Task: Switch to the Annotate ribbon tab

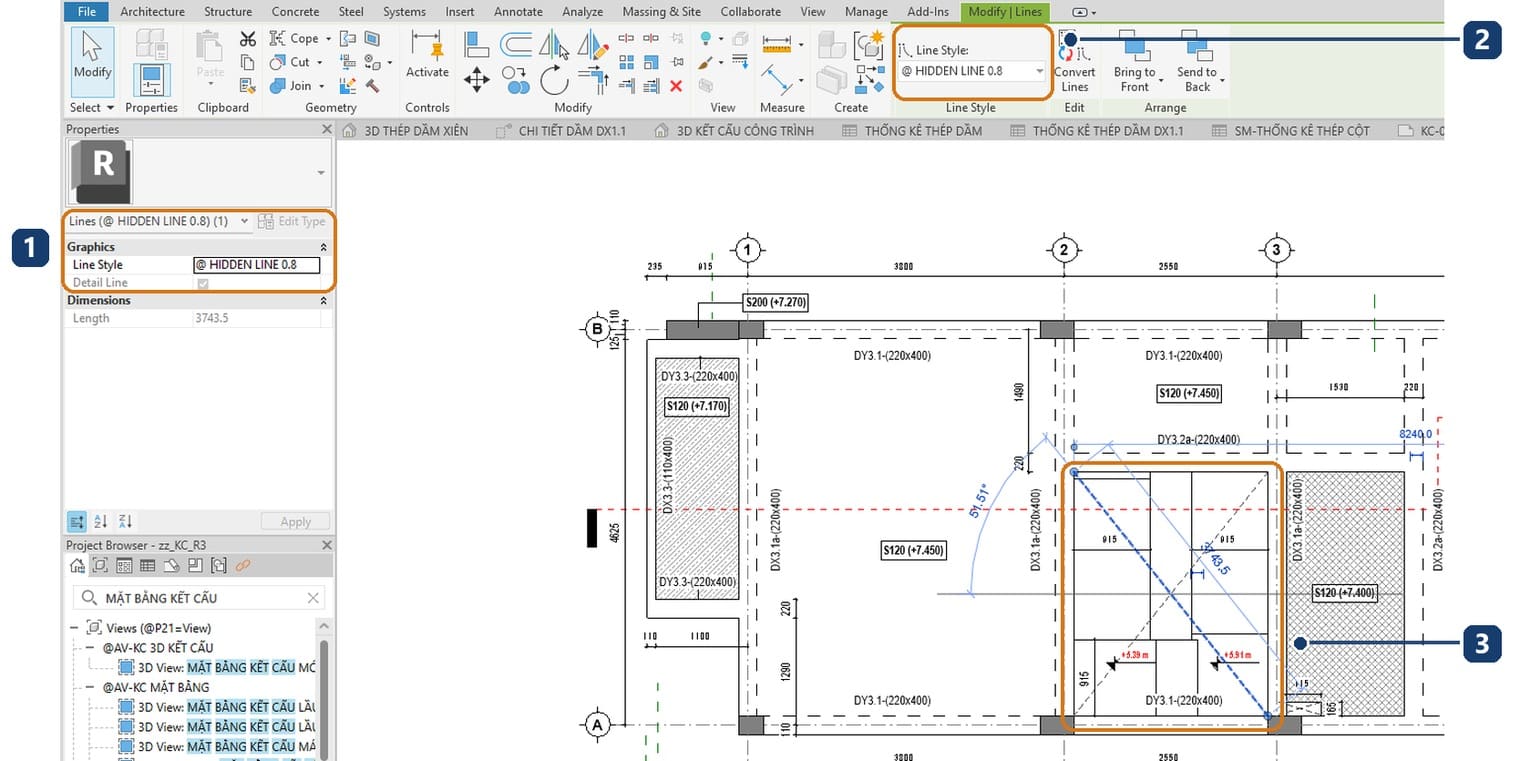Action: coord(518,11)
